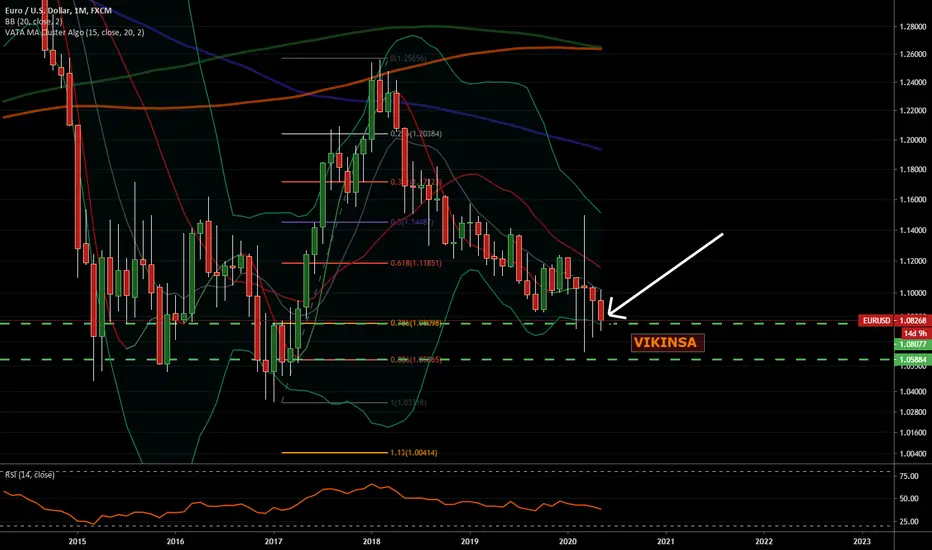Click 1.10000 on the price axis
This screenshot has width=932, height=550.
tap(913, 293)
